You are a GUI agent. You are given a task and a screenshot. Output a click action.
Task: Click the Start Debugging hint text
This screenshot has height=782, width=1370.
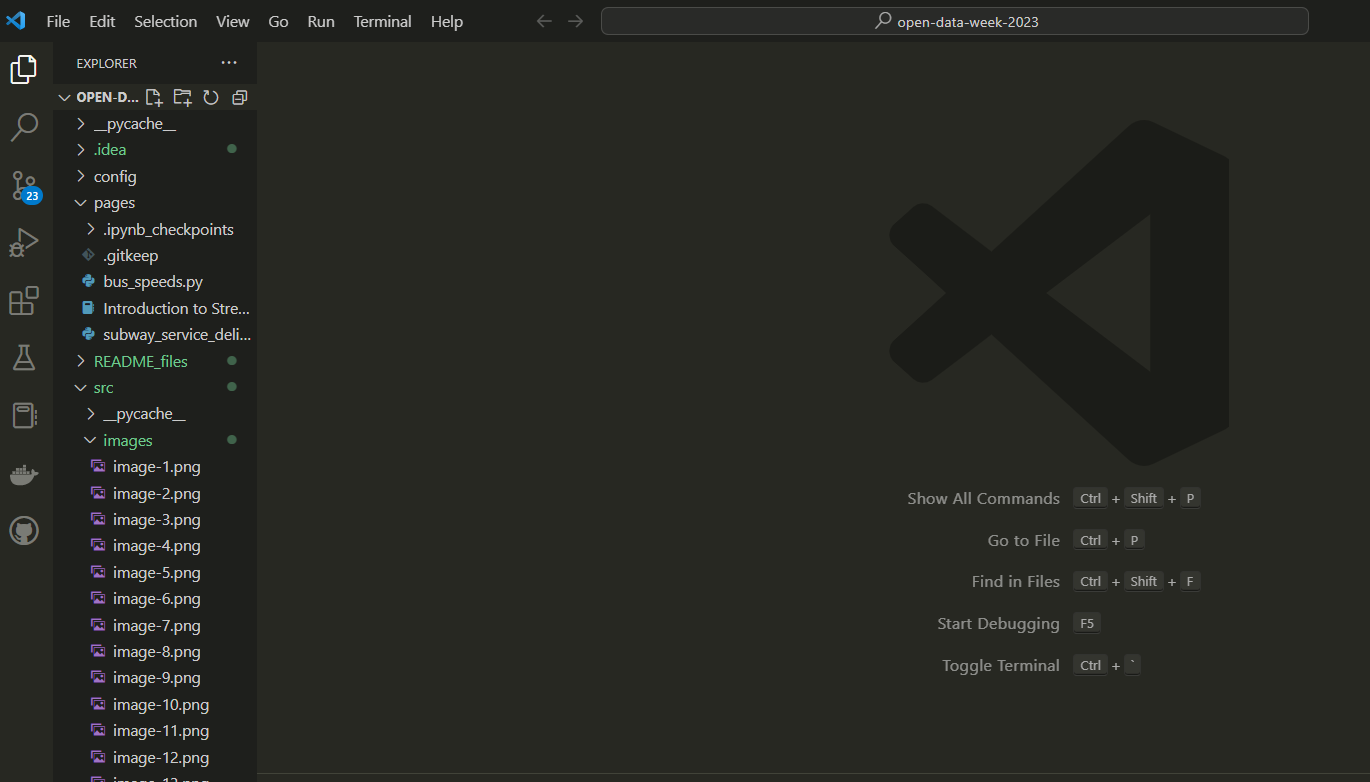point(998,623)
